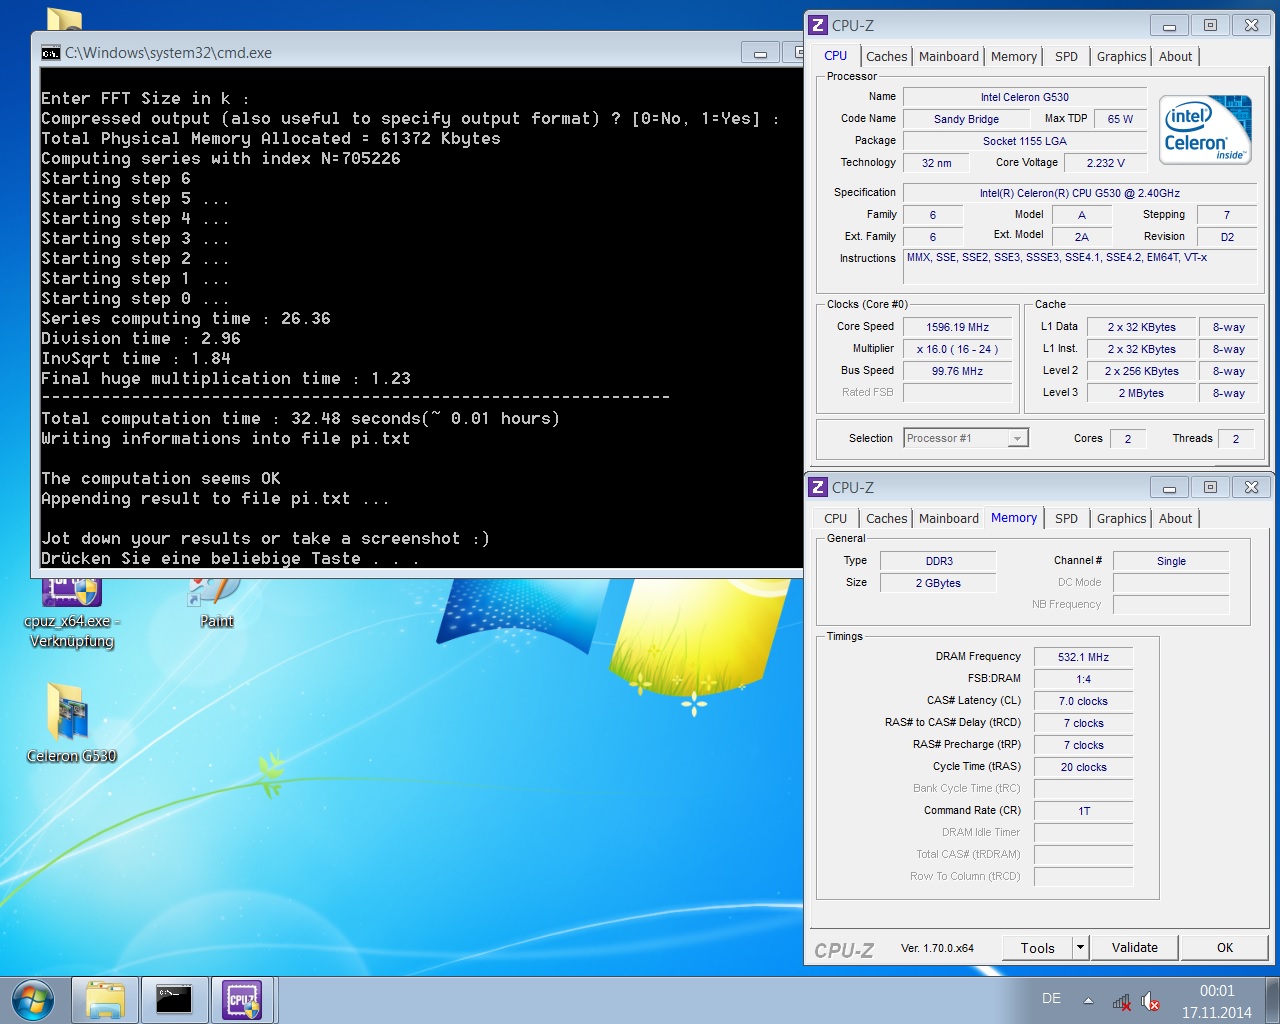Open the SPD tab in top CPU-Z
The image size is (1280, 1024).
pos(1067,57)
